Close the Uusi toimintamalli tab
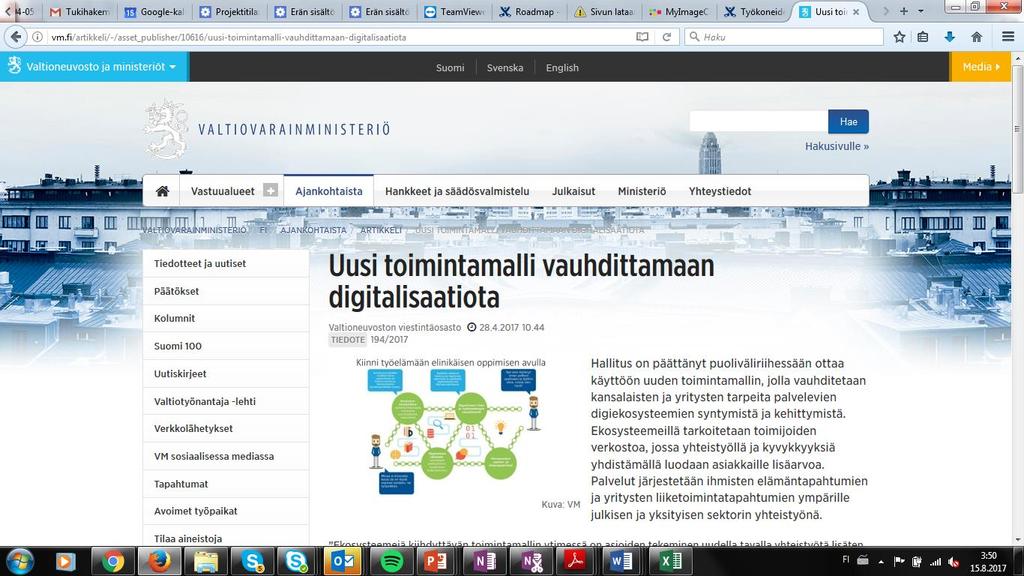Screen dimensions: 1024x576 tap(856, 12)
